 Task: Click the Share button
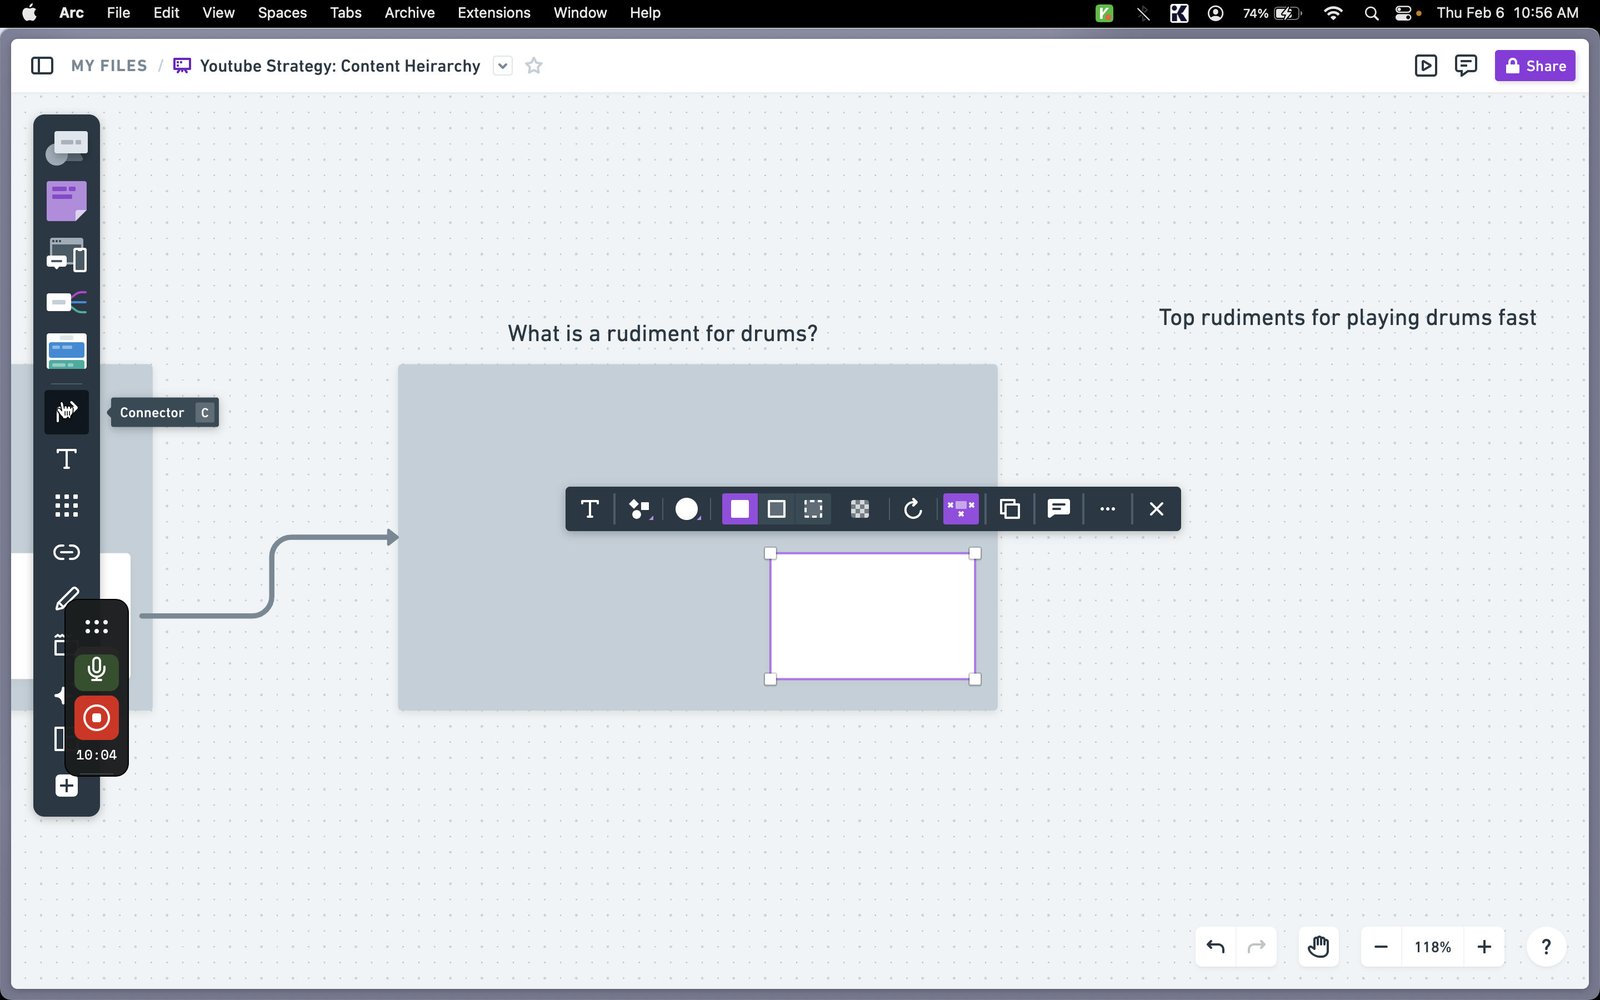tap(1535, 66)
